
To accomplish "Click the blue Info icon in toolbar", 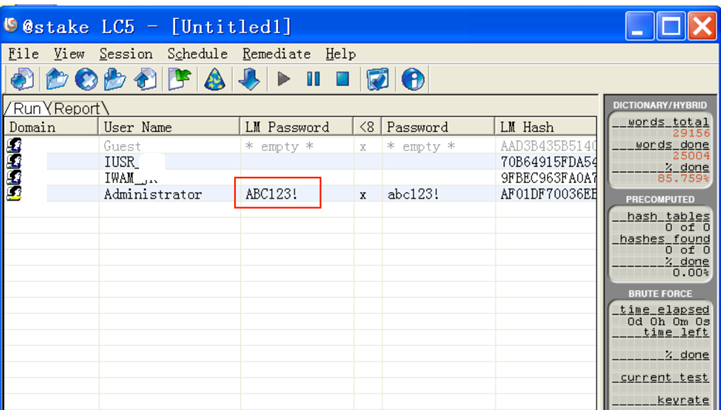I will (412, 80).
